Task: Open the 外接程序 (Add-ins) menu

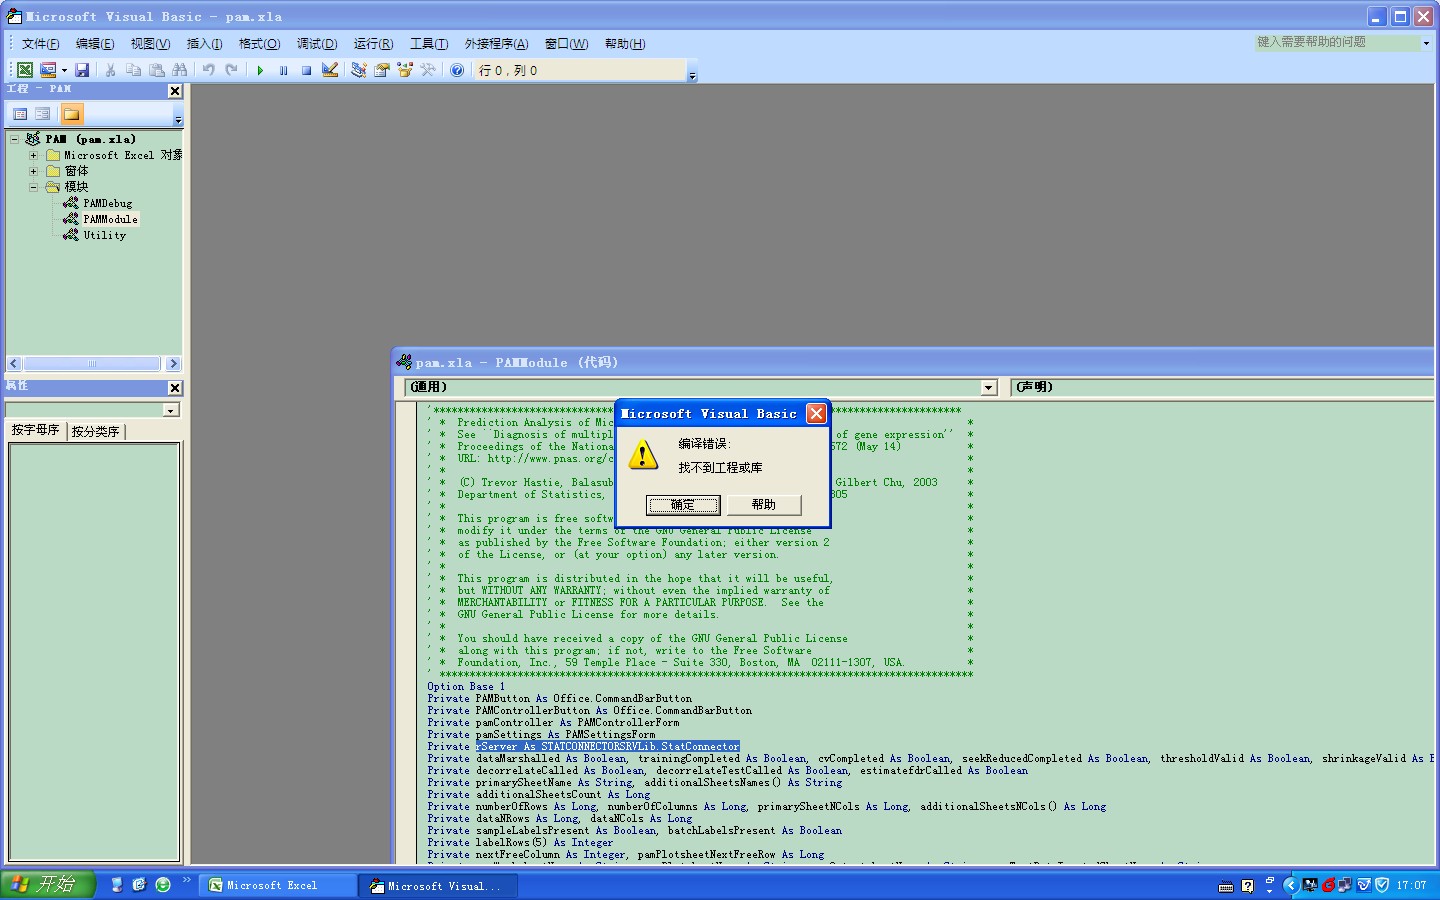Action: (496, 43)
